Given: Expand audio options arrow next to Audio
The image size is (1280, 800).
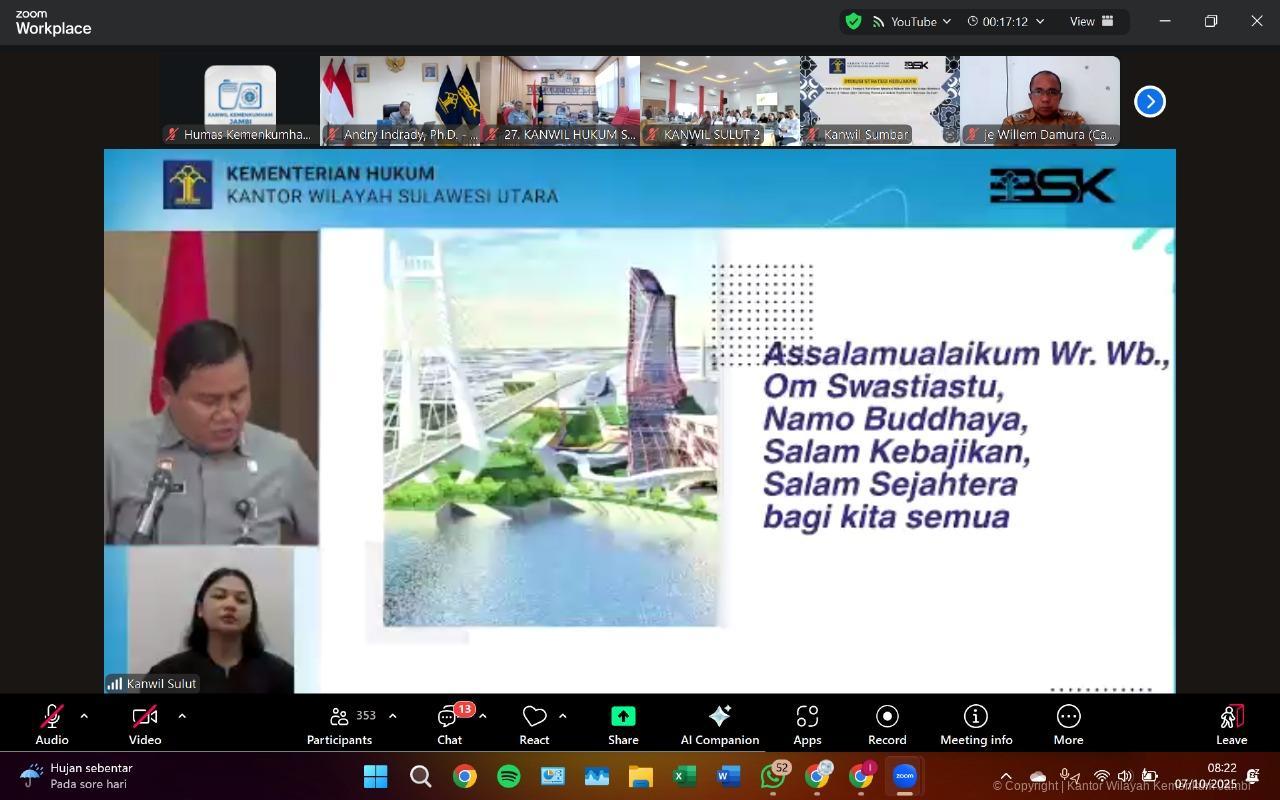Looking at the screenshot, I should [x=84, y=716].
